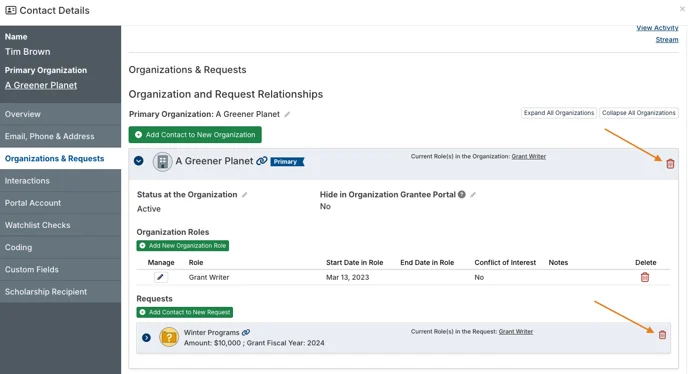Click the A Greener Planet building icon
The height and width of the screenshot is (374, 688).
[162, 162]
